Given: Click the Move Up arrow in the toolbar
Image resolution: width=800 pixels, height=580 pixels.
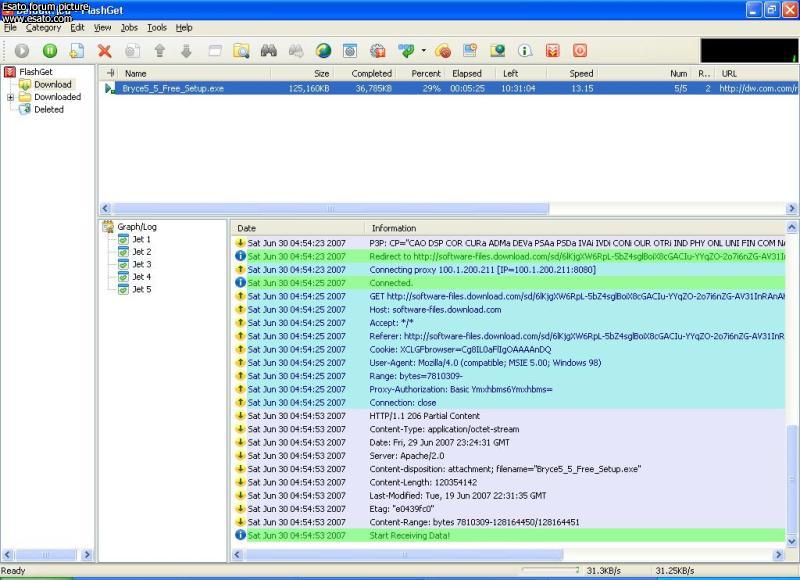Looking at the screenshot, I should coord(160,51).
